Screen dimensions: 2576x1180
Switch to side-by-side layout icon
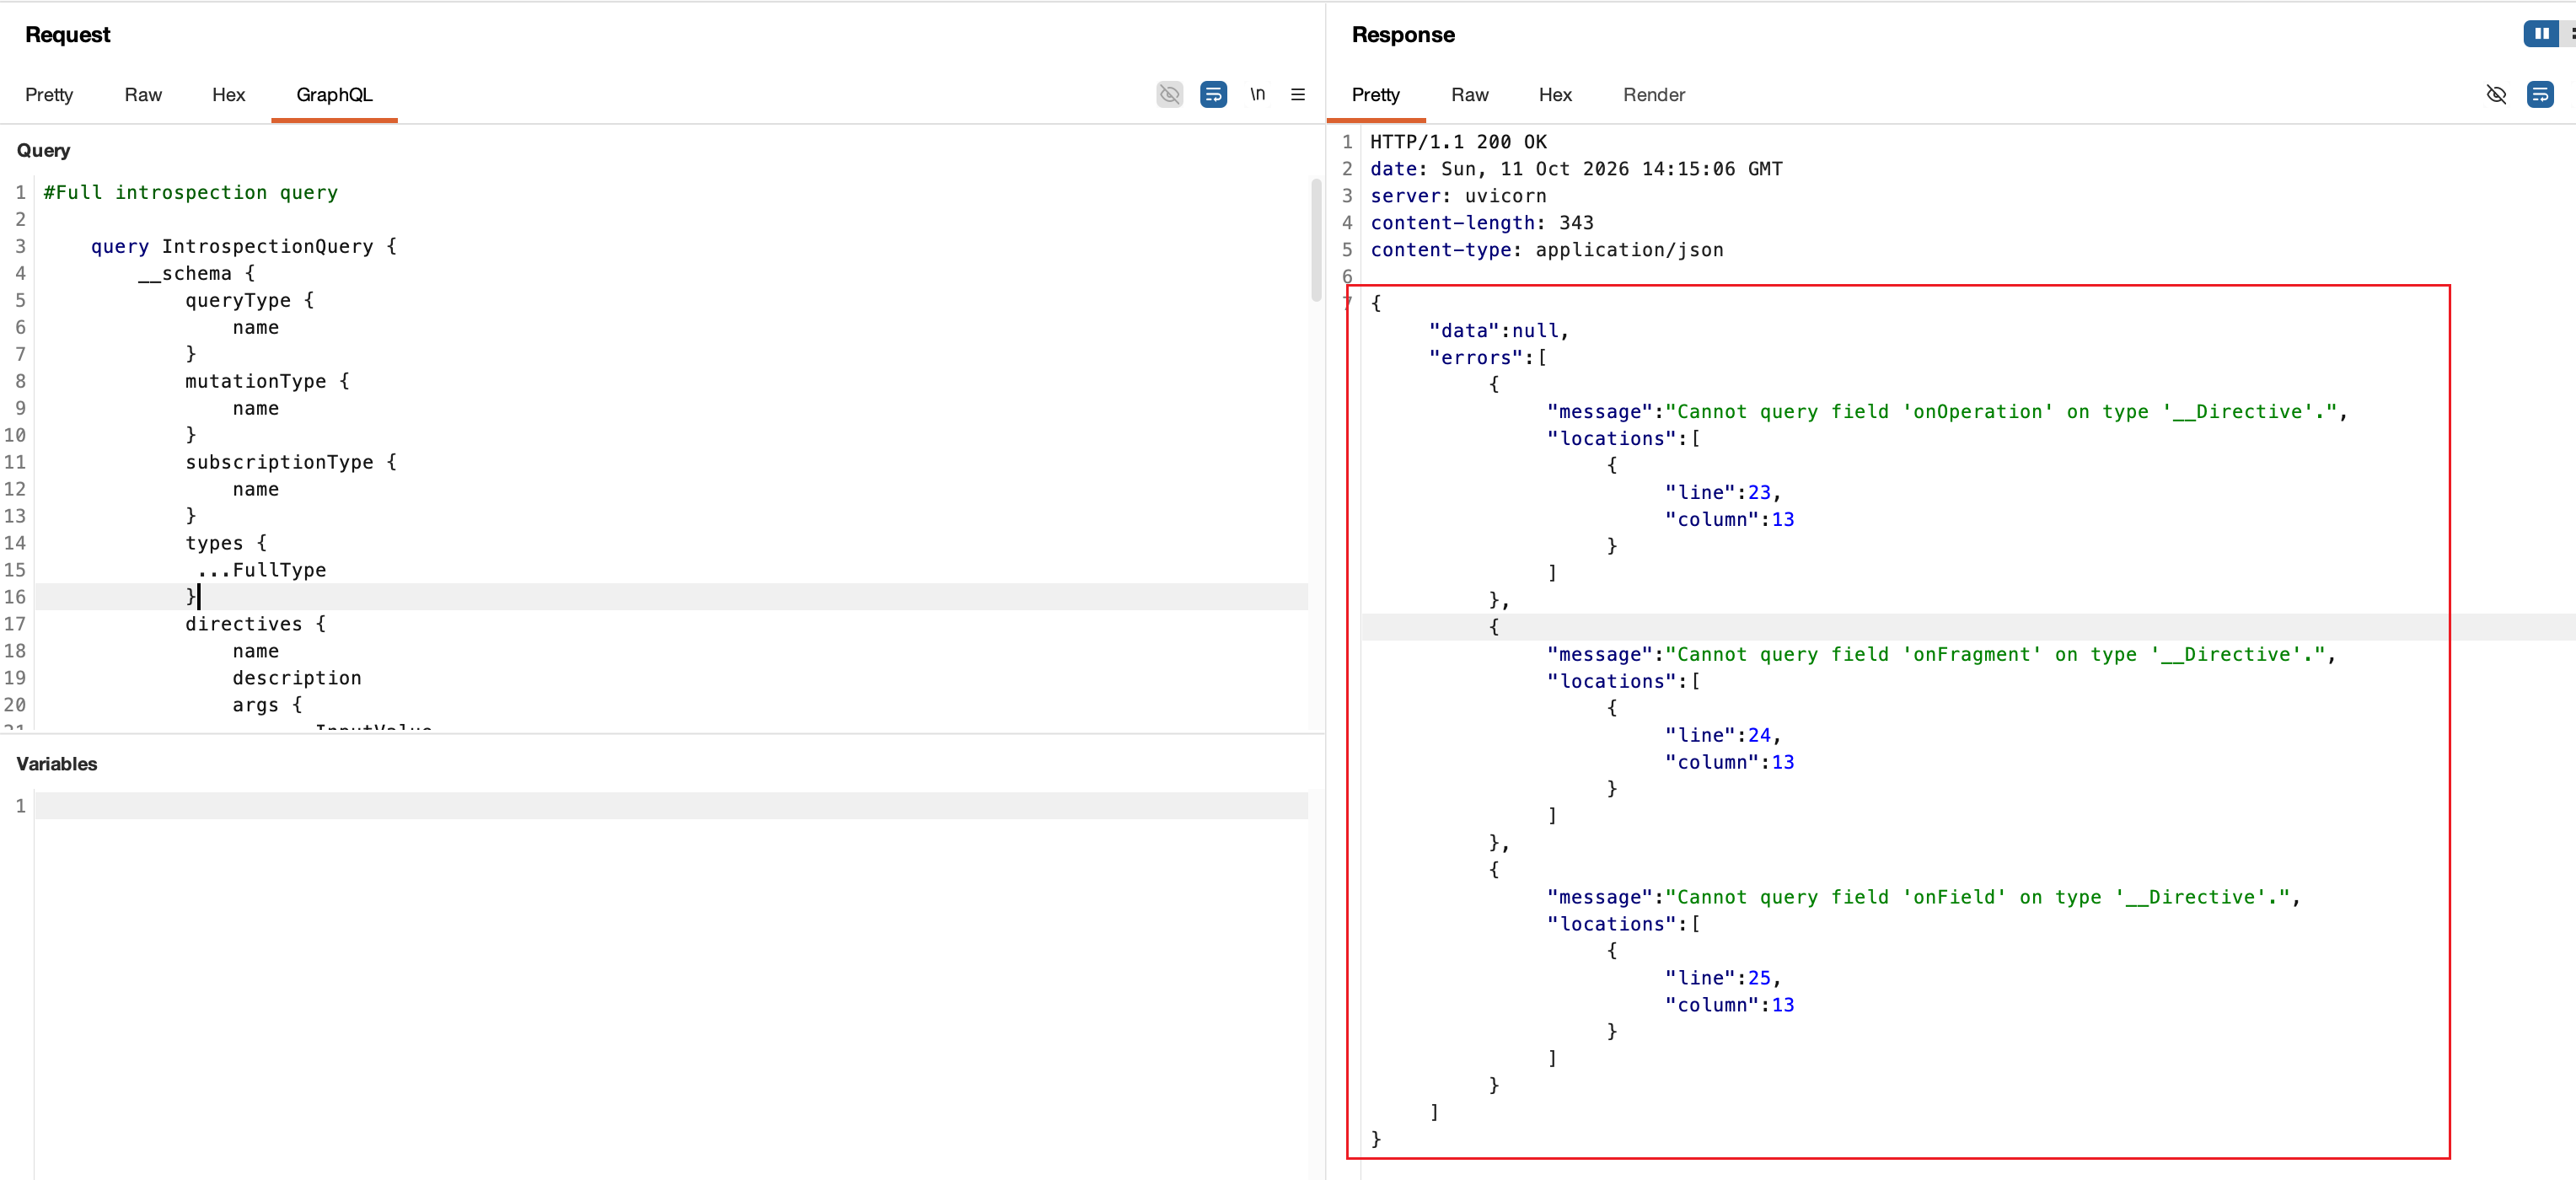2541,33
